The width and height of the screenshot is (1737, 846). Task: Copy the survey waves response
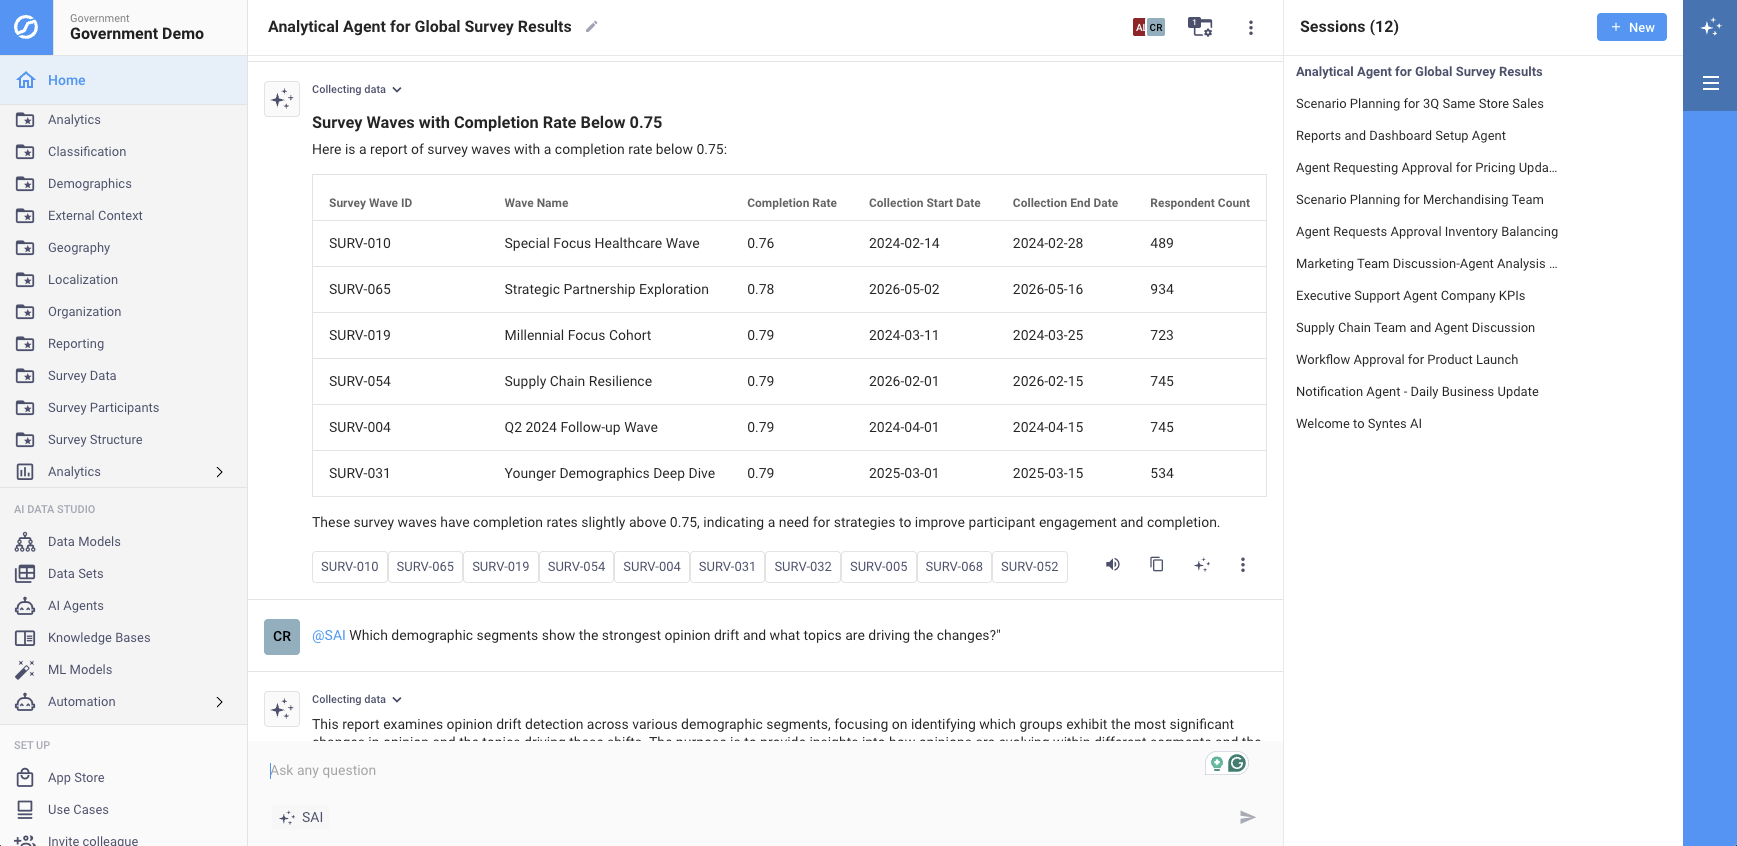tap(1156, 565)
